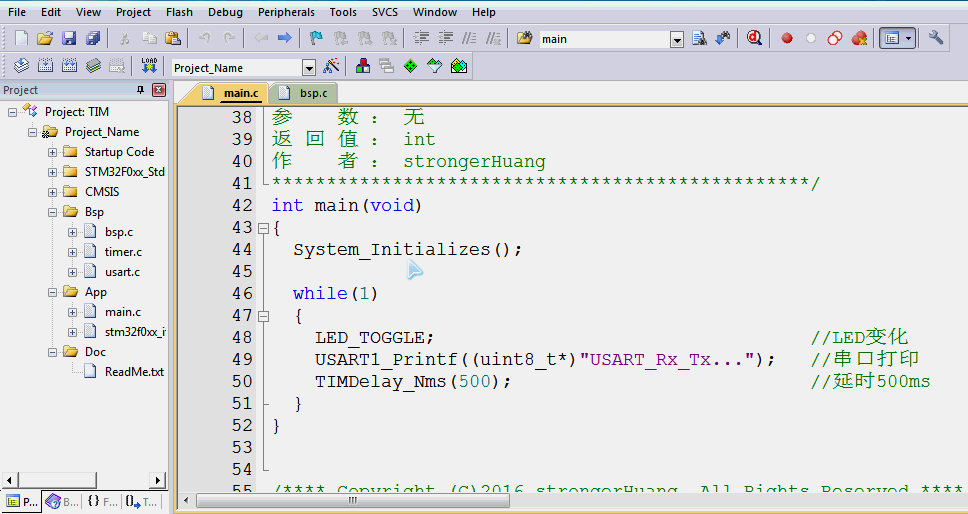The height and width of the screenshot is (514, 968).
Task: Click the Save file toolbar icon
Action: pos(69,38)
